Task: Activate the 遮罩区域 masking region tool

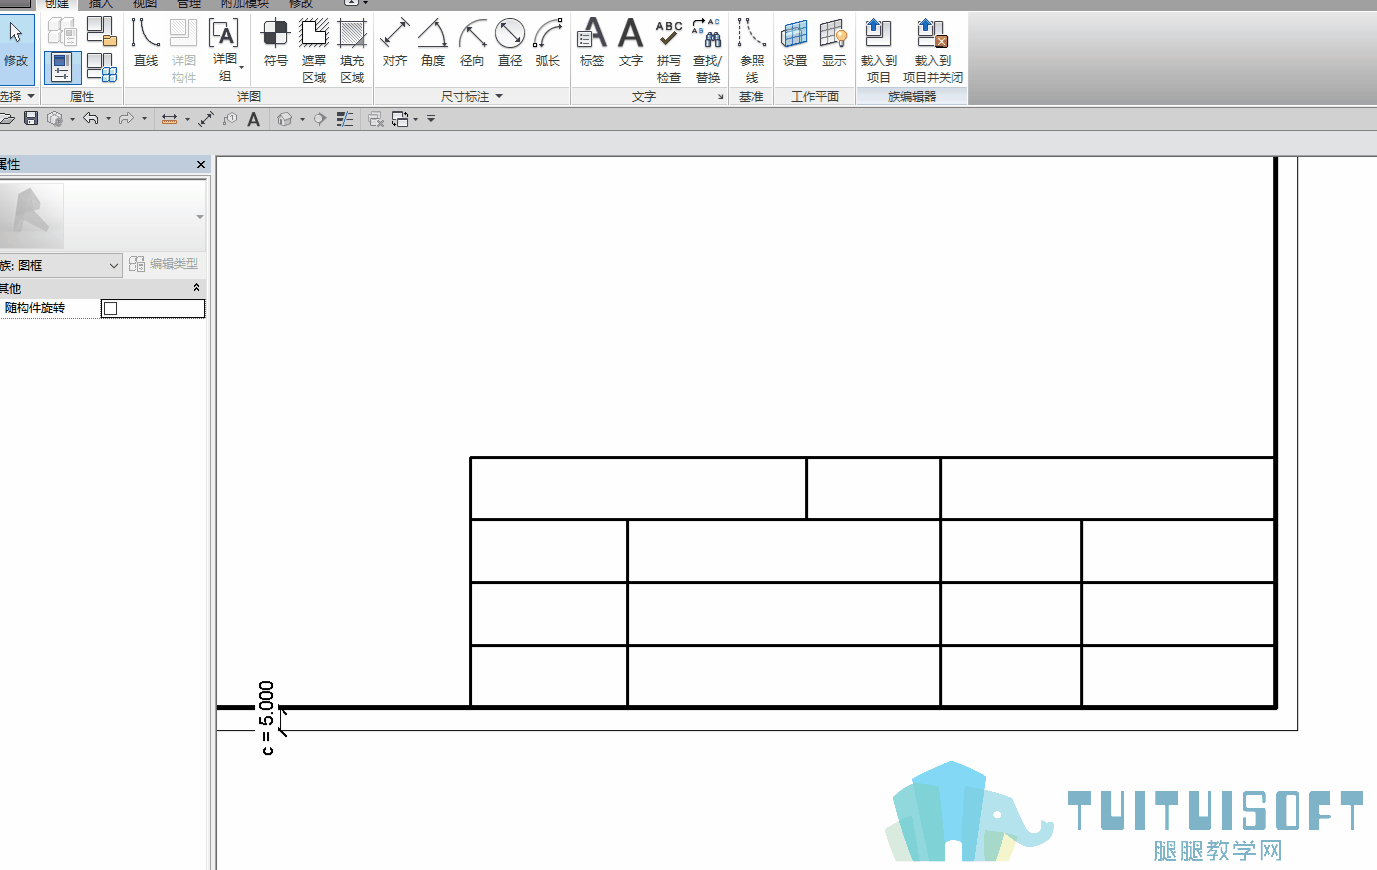Action: point(314,50)
